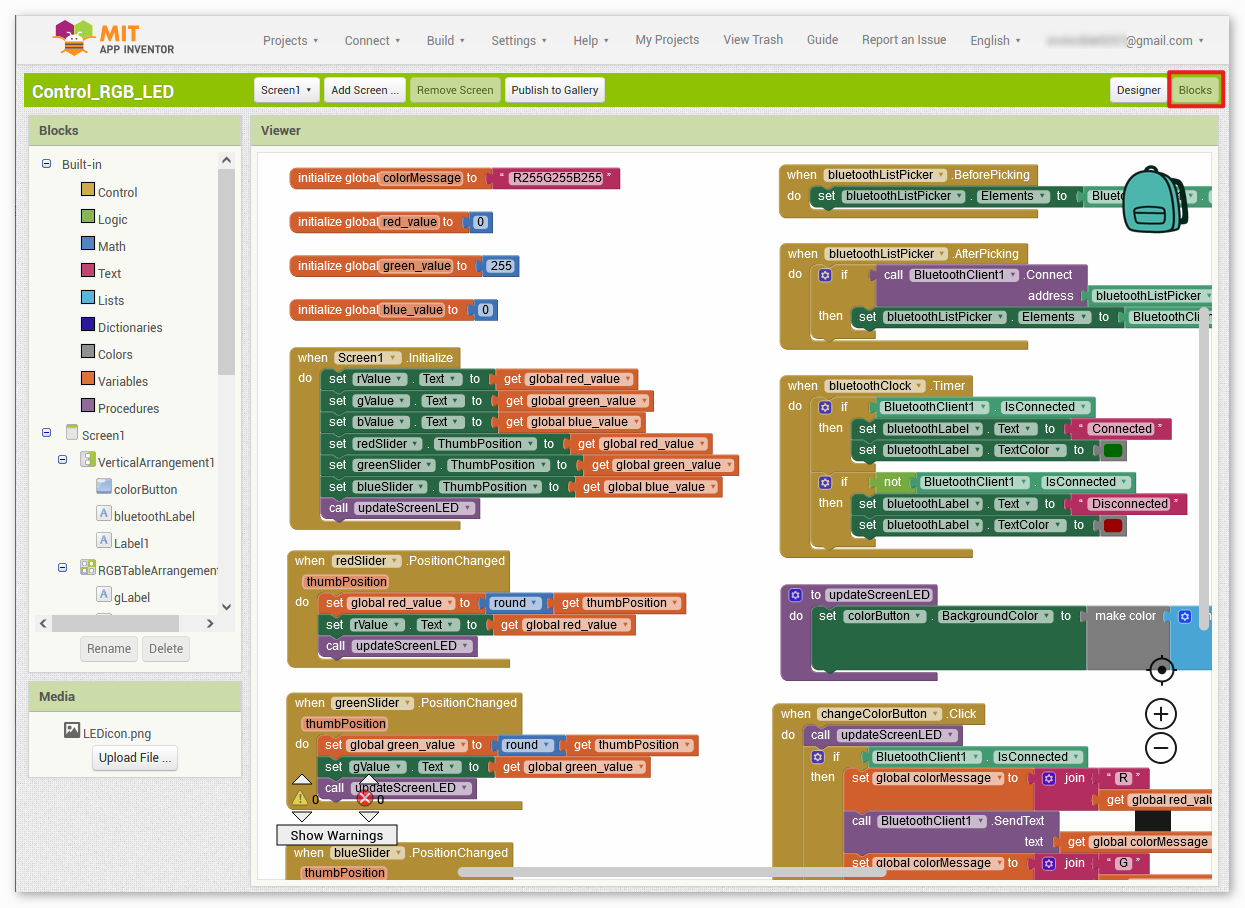Zoom in with the plus icon

1161,714
